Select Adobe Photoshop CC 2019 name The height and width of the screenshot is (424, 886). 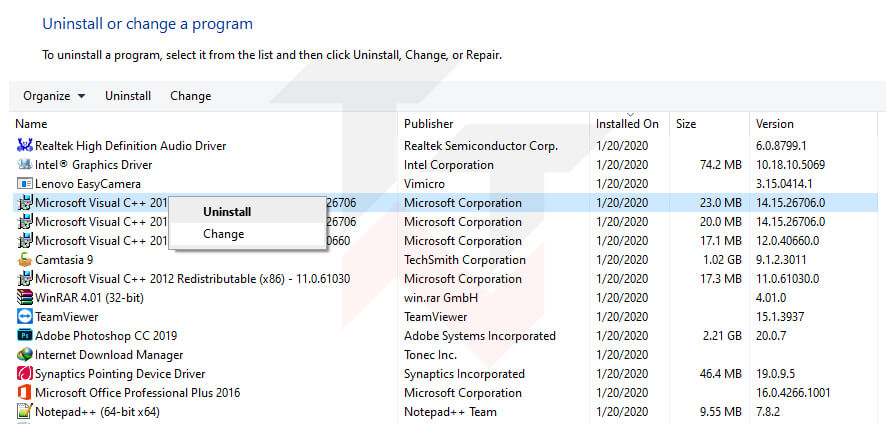(x=106, y=336)
